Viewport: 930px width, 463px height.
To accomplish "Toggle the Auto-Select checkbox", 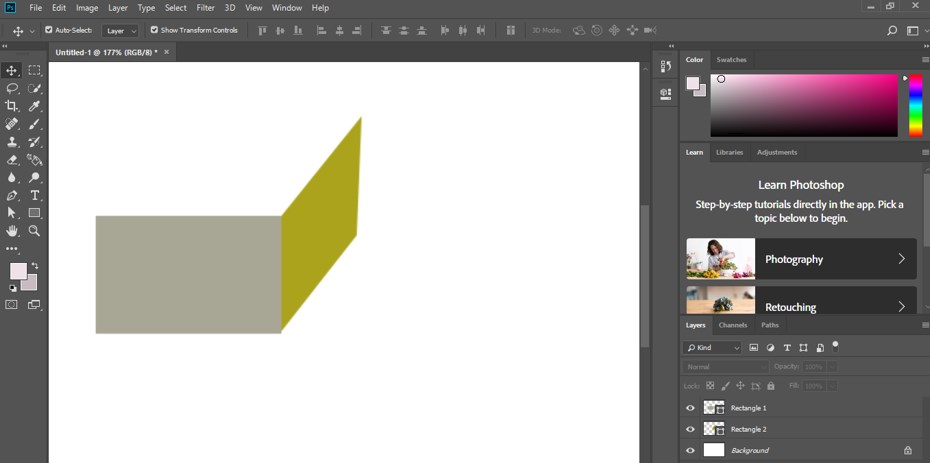I will (49, 30).
